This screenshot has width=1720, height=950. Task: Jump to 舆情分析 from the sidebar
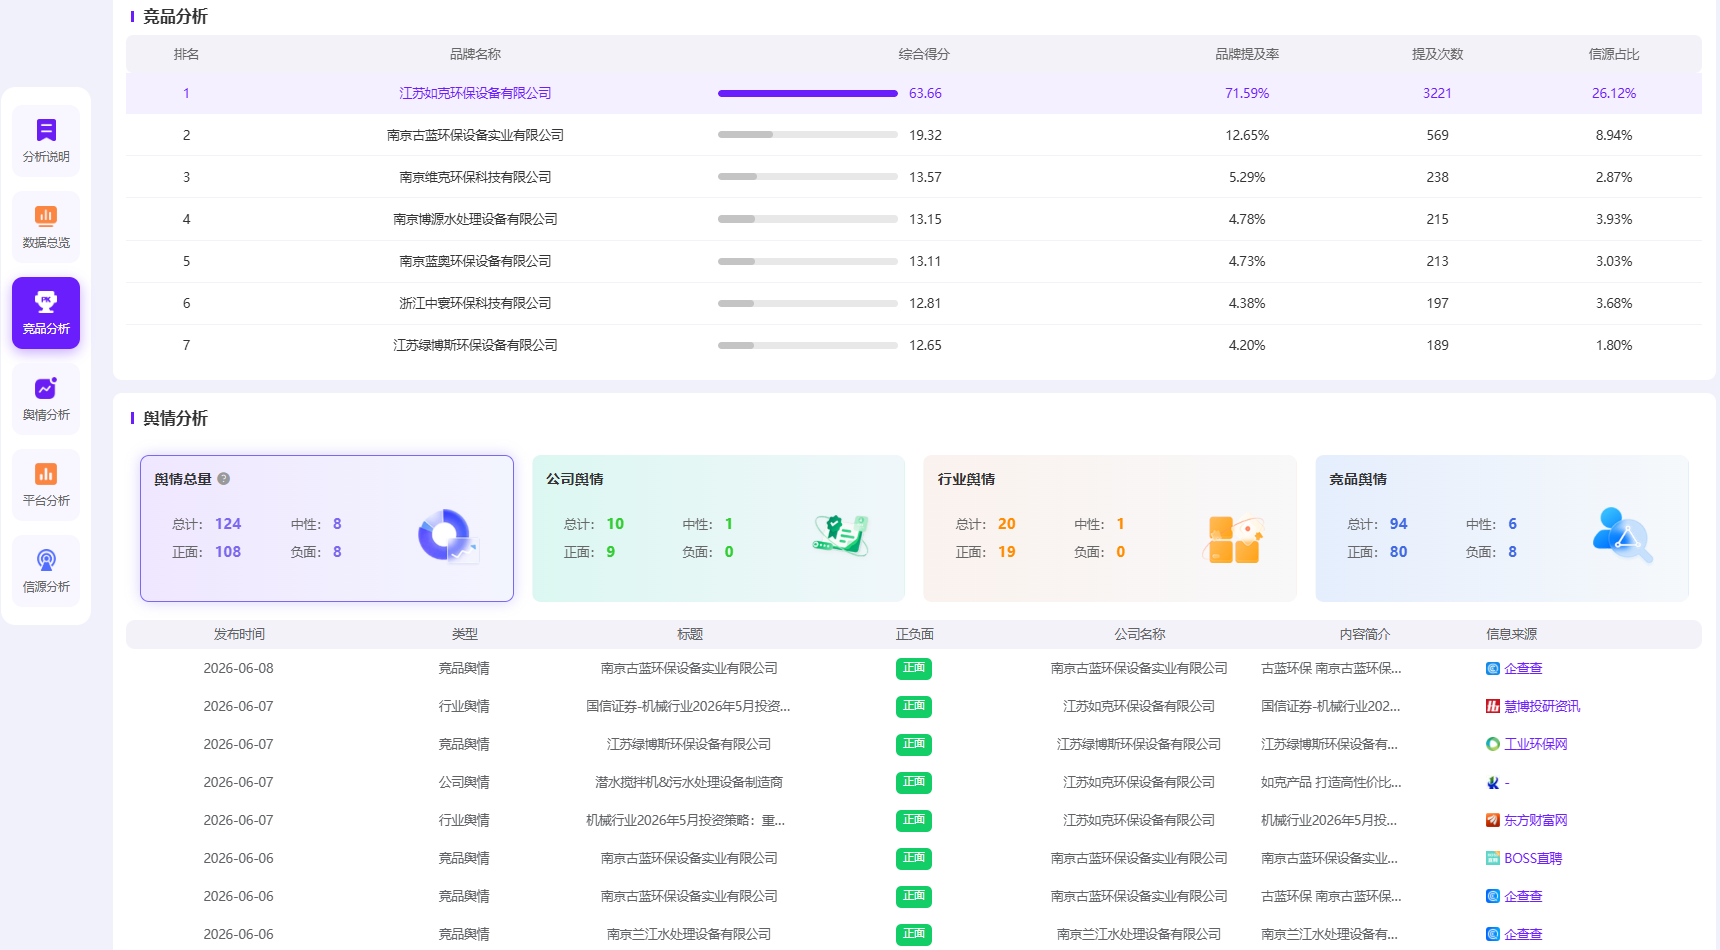pos(46,399)
